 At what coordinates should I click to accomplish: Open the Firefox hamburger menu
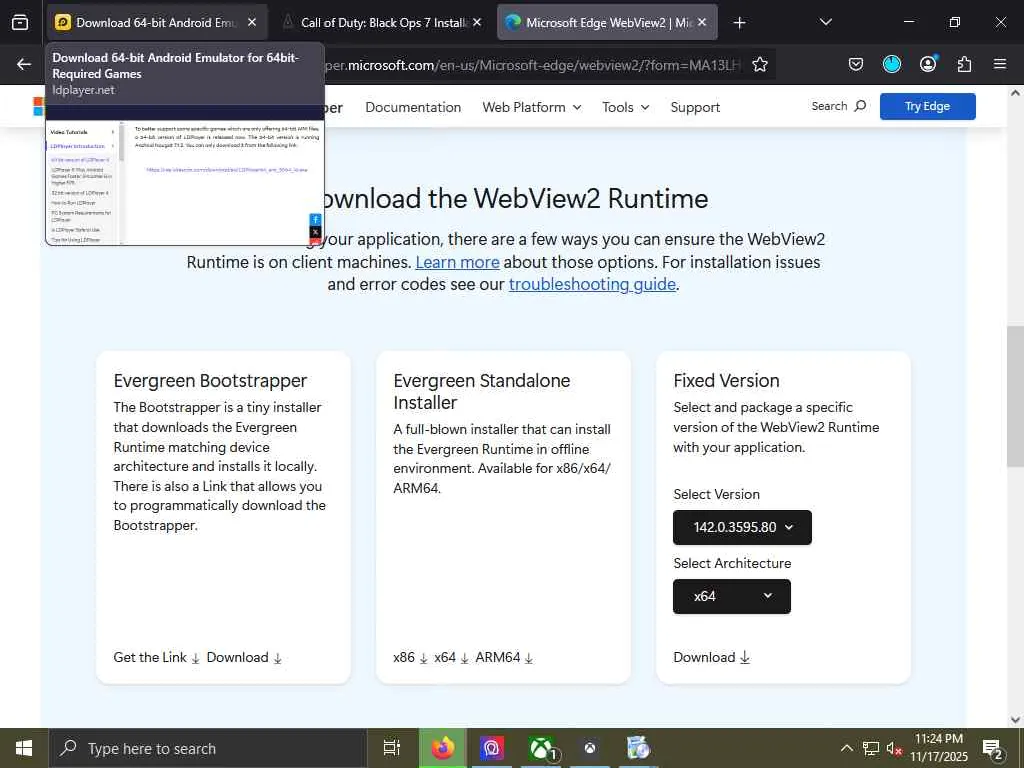point(1000,64)
